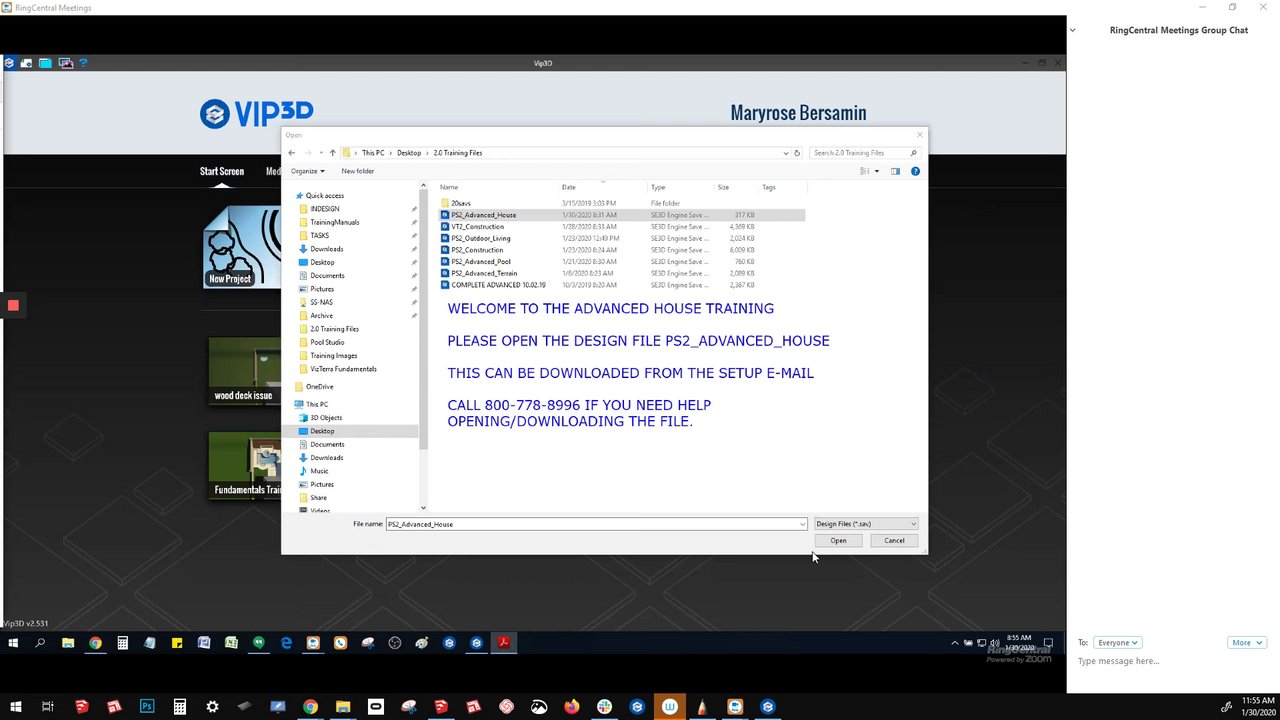Switch to Start Screen tab in Vip3D
This screenshot has height=720, width=1280.
[222, 171]
